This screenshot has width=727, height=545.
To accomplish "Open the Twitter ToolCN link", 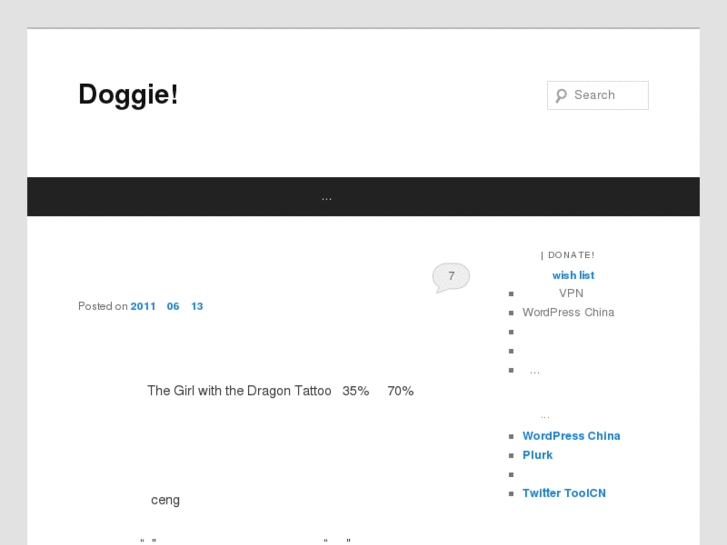I will pyautogui.click(x=564, y=493).
